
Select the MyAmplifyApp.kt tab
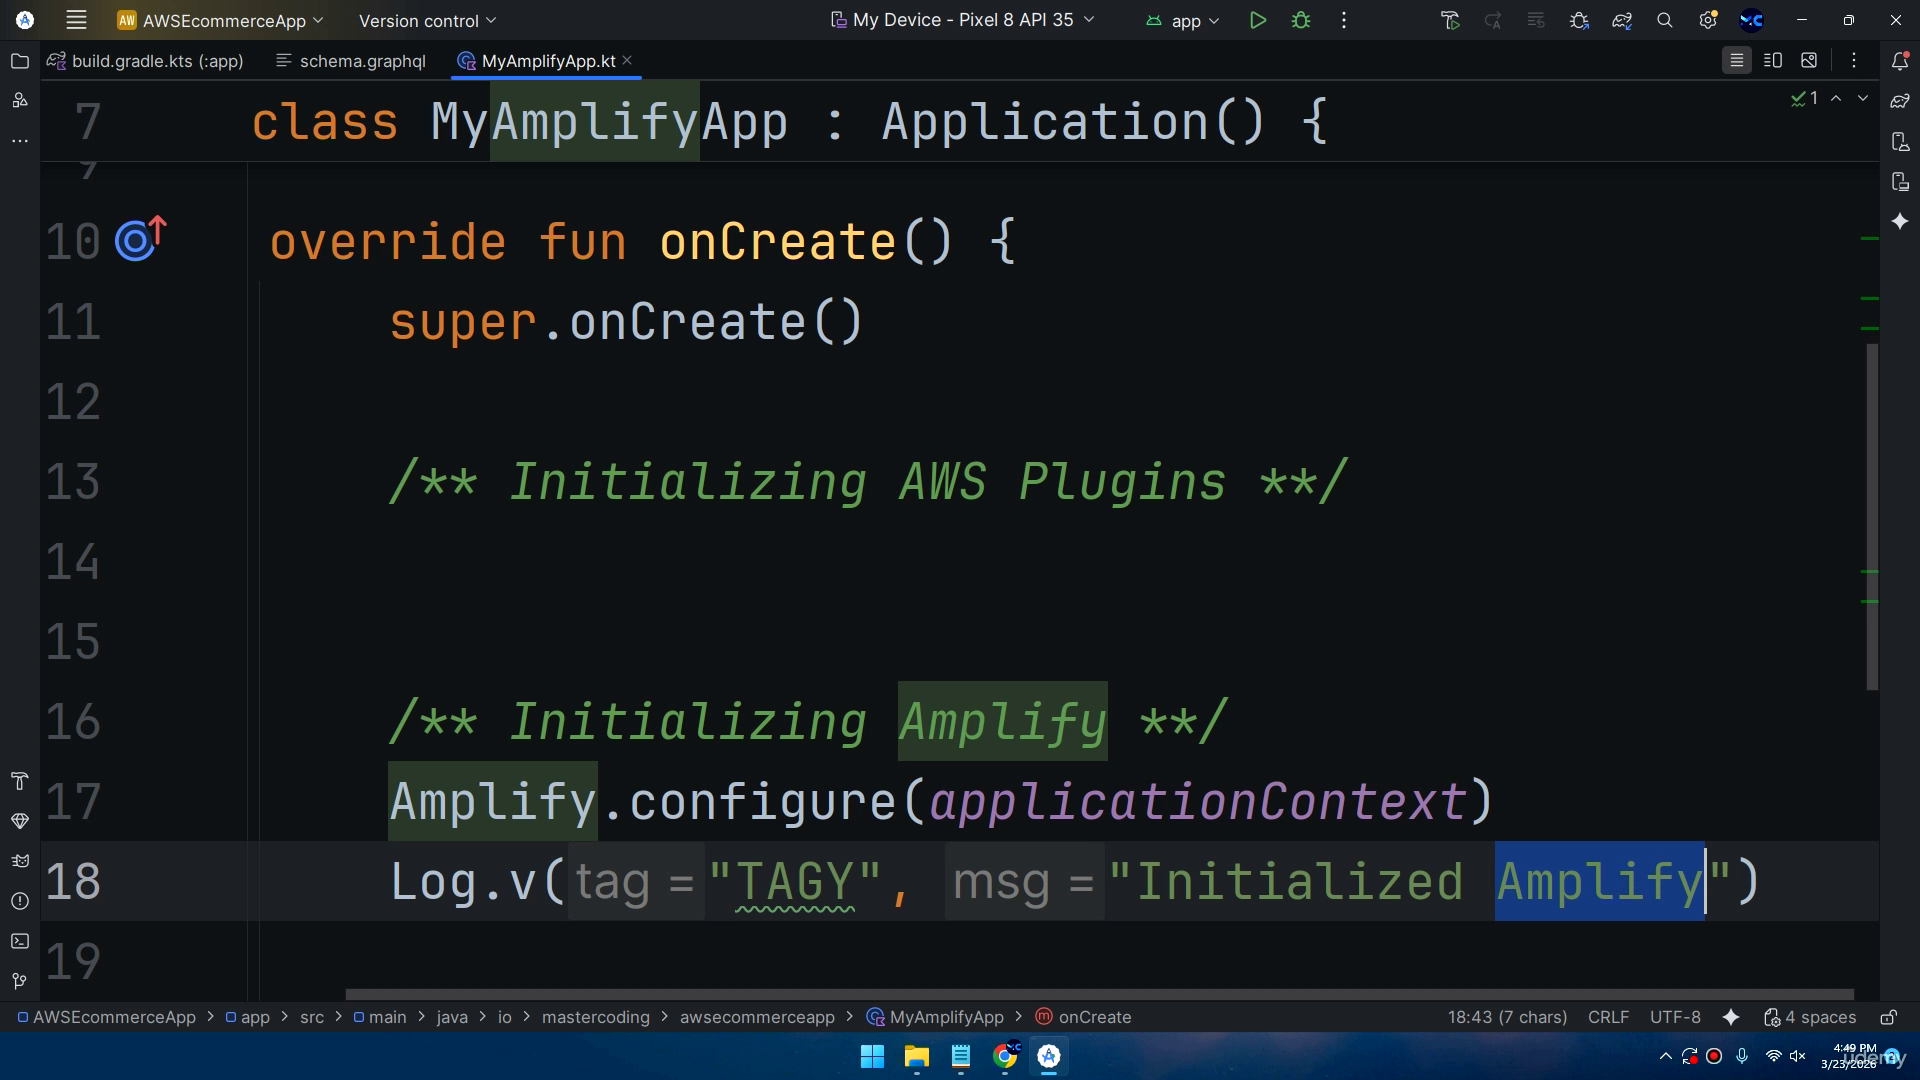pyautogui.click(x=548, y=61)
